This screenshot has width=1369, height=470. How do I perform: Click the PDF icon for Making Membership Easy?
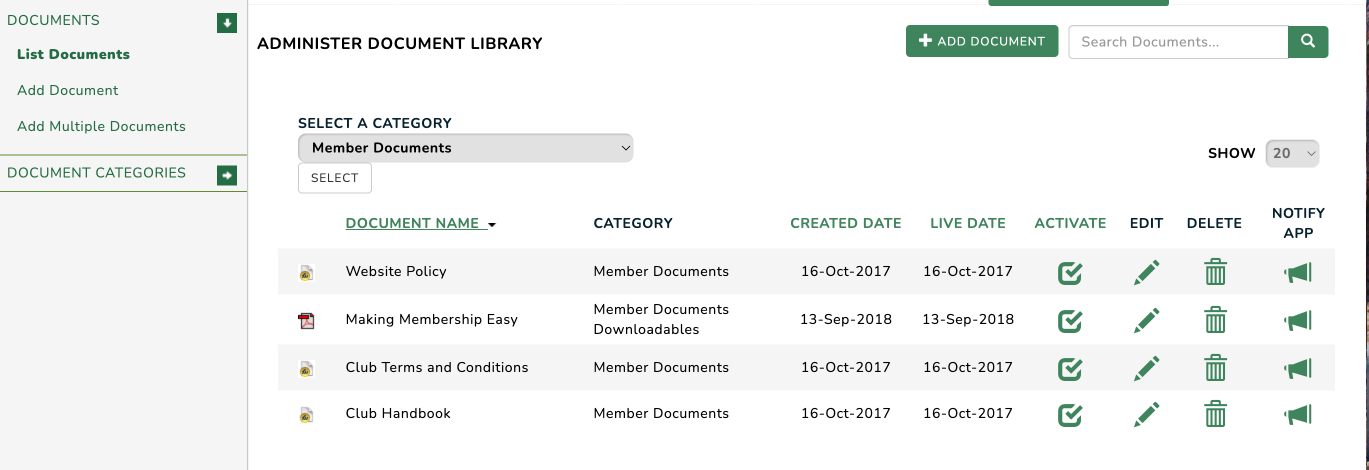(x=307, y=320)
